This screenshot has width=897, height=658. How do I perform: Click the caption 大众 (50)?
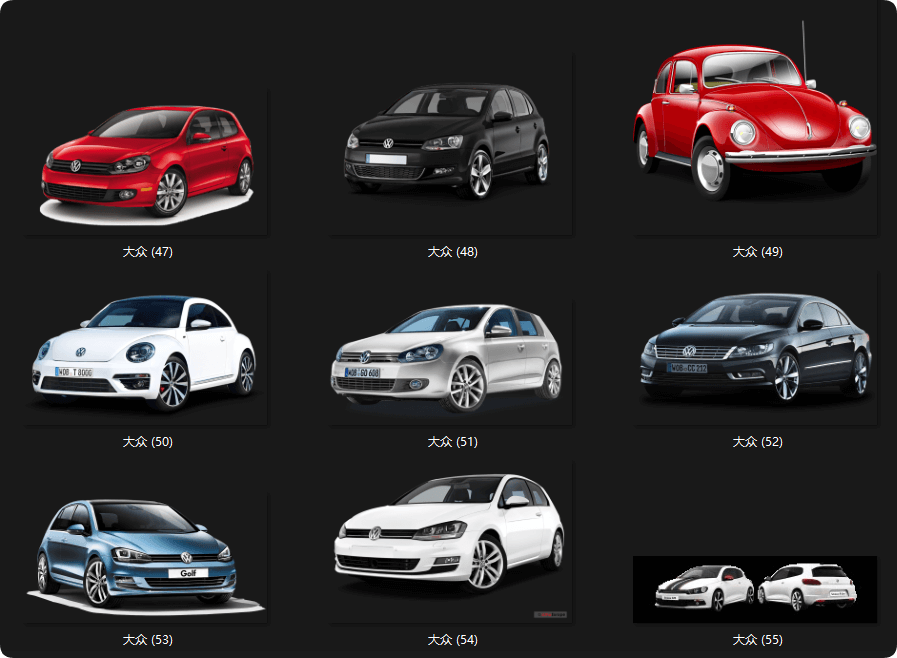click(148, 442)
